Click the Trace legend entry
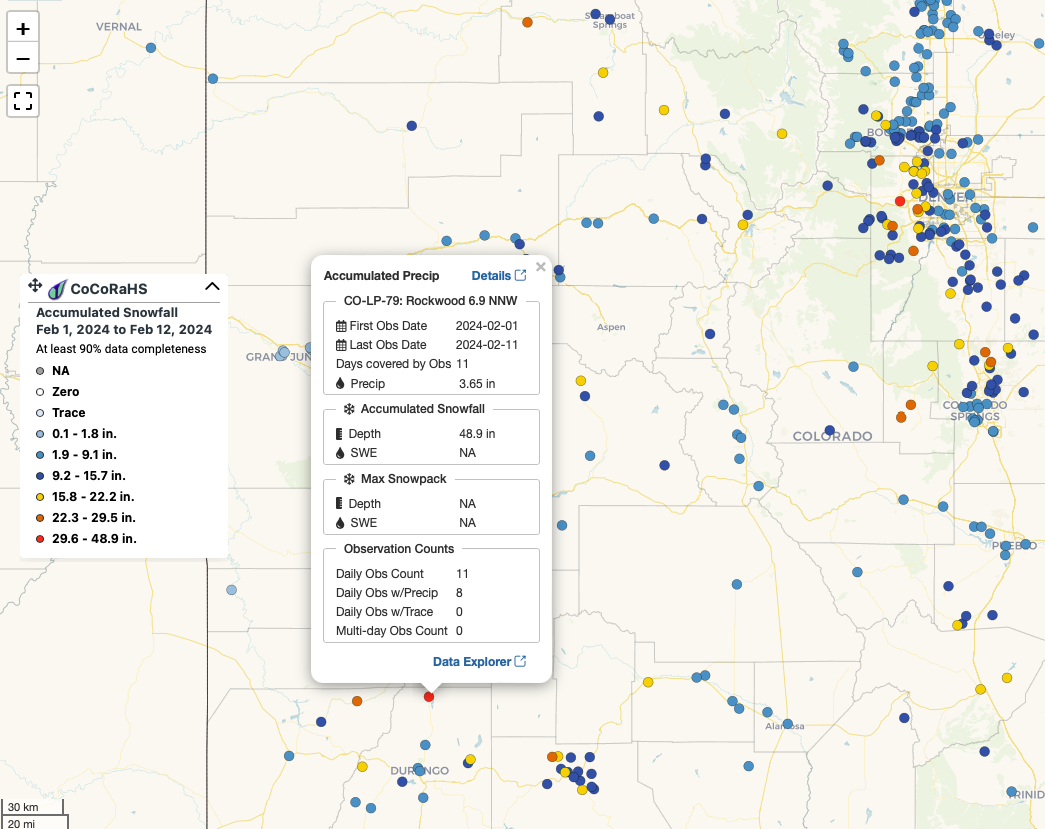 pyautogui.click(x=68, y=413)
